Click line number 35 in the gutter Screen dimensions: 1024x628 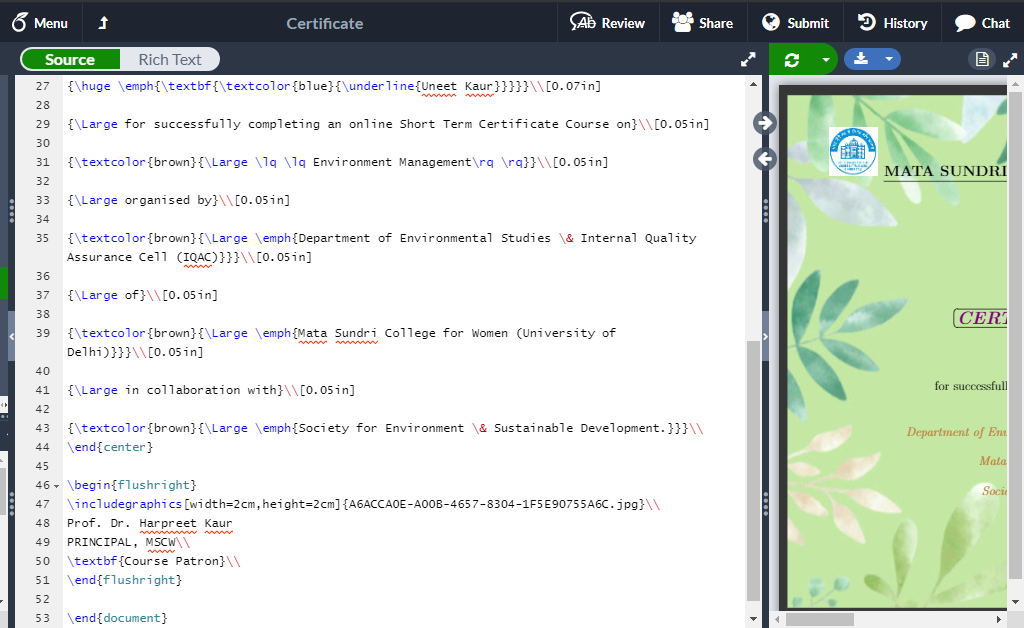[x=42, y=238]
